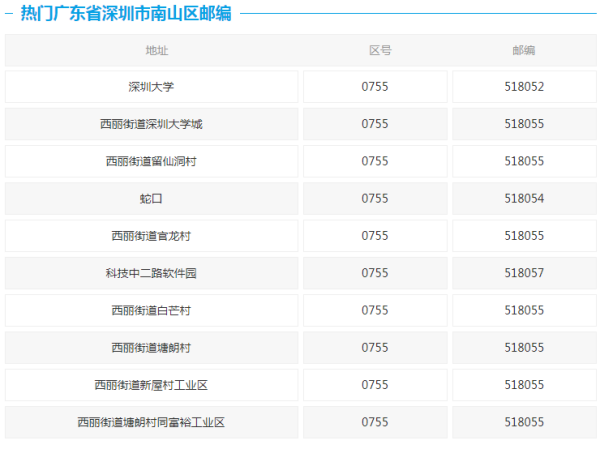This screenshot has height=449, width=600.
Task: Select 西丽街道新屋村工业区 address
Action: [x=151, y=385]
